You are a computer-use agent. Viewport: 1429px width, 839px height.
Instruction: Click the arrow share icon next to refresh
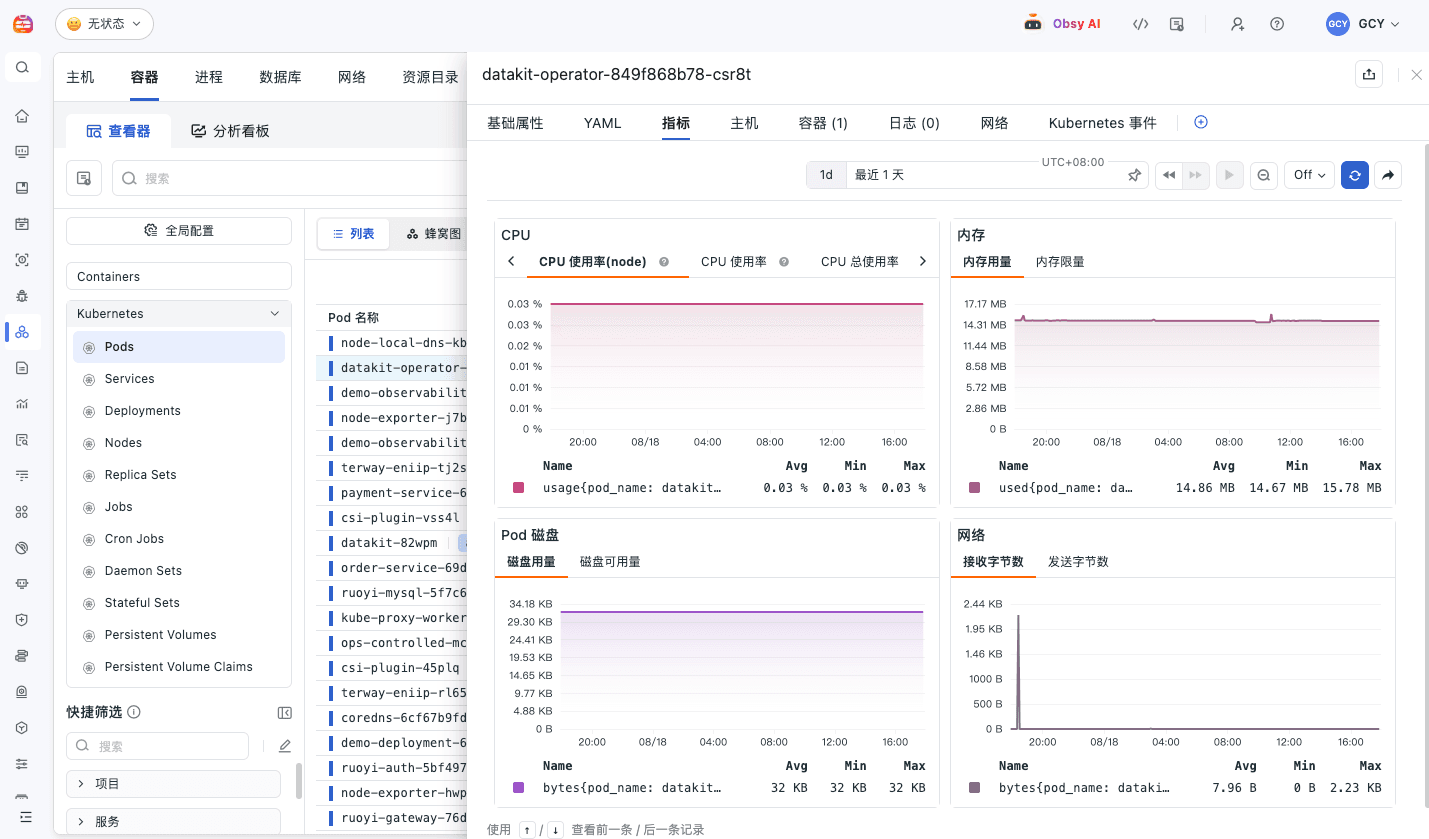(1388, 175)
